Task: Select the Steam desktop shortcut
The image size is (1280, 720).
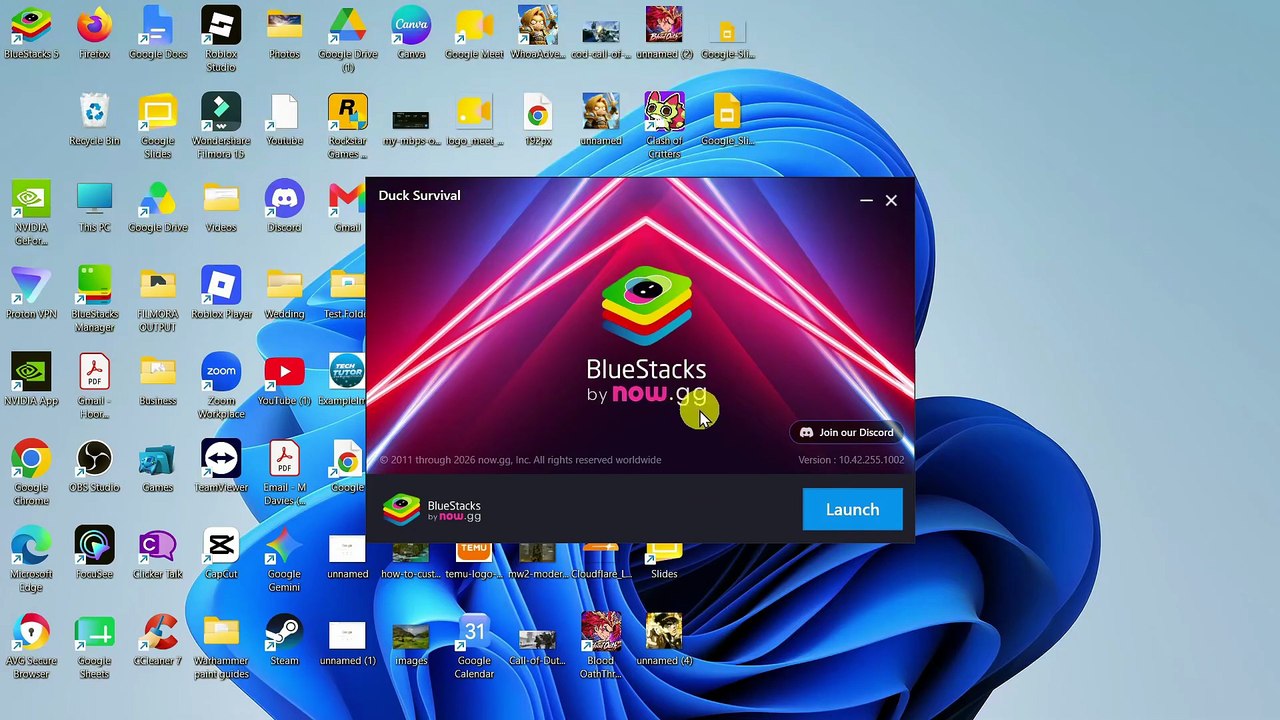Action: tap(284, 640)
